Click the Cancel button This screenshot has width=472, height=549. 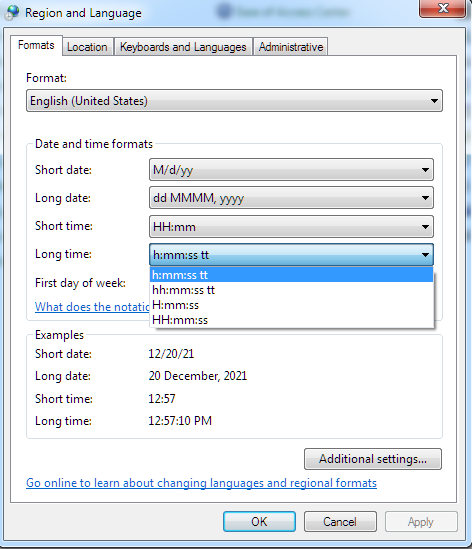click(340, 522)
